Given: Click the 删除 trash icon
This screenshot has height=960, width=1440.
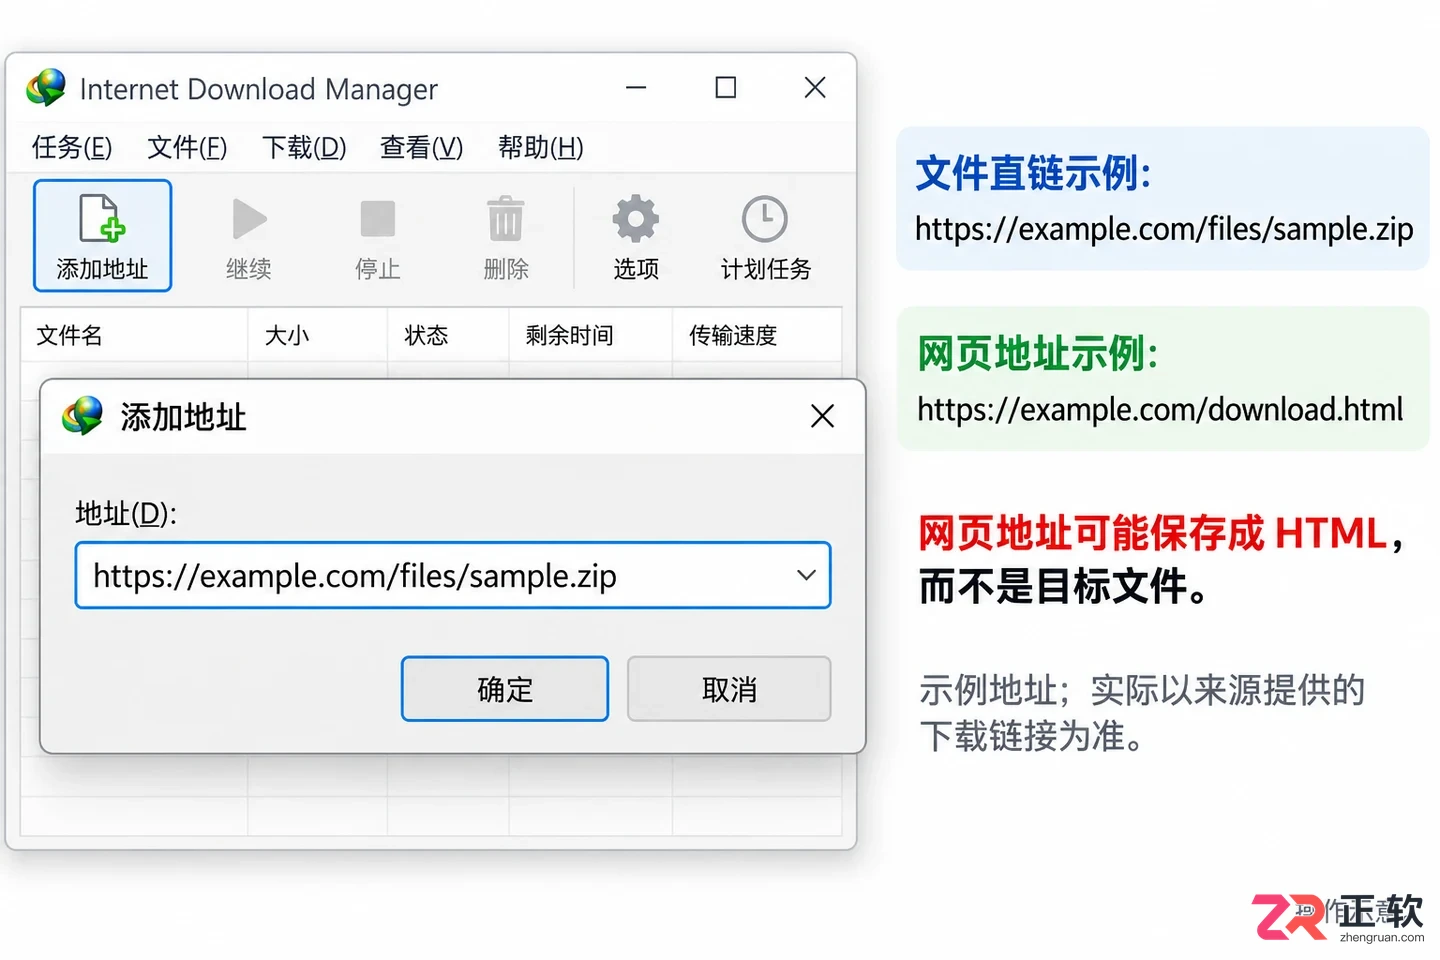Looking at the screenshot, I should tap(505, 219).
